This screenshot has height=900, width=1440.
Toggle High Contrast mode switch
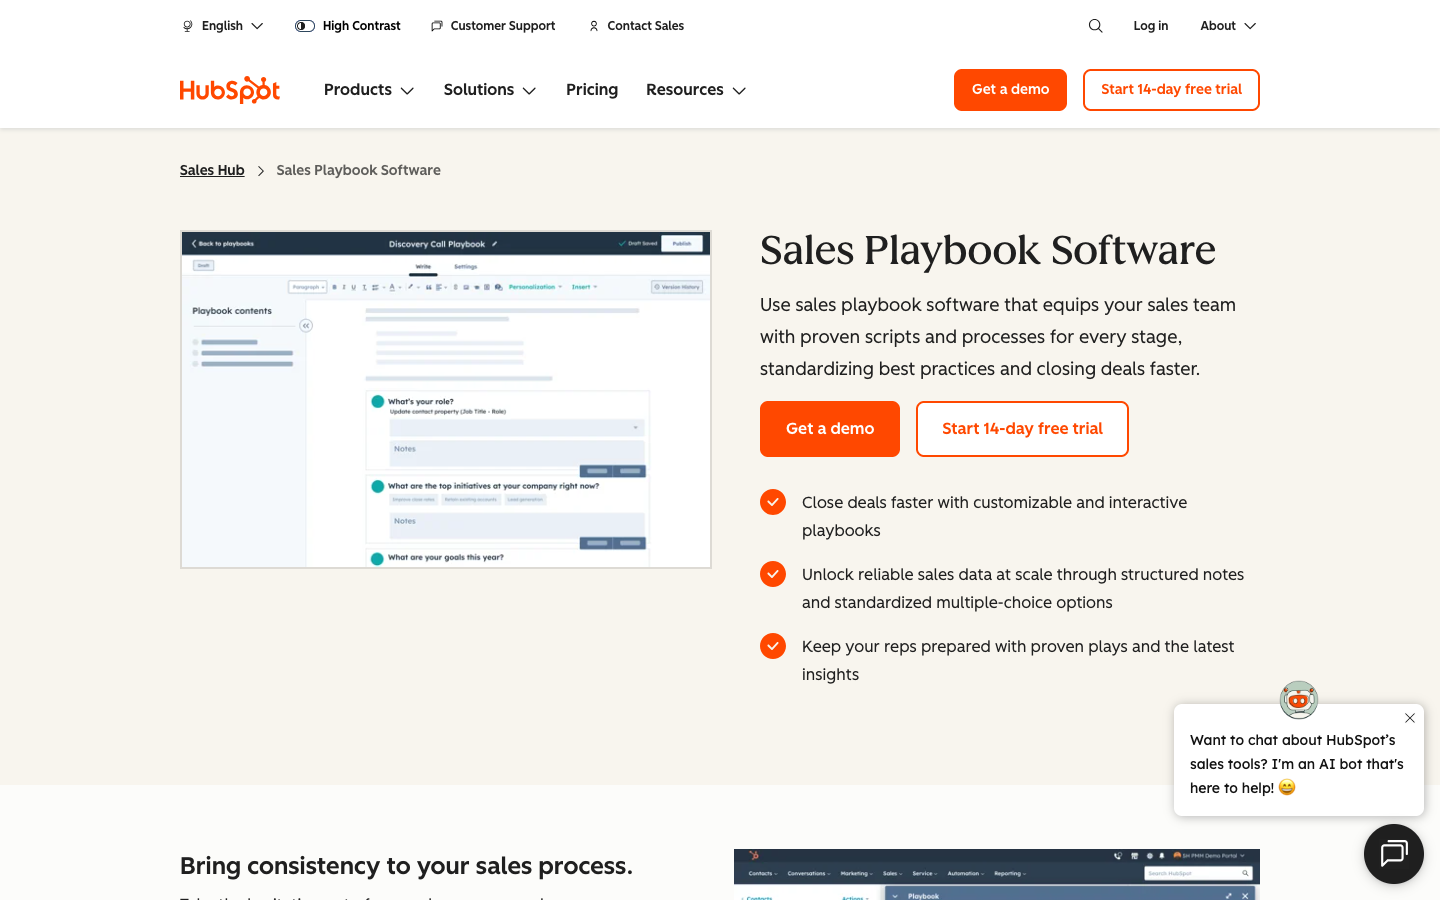[305, 26]
